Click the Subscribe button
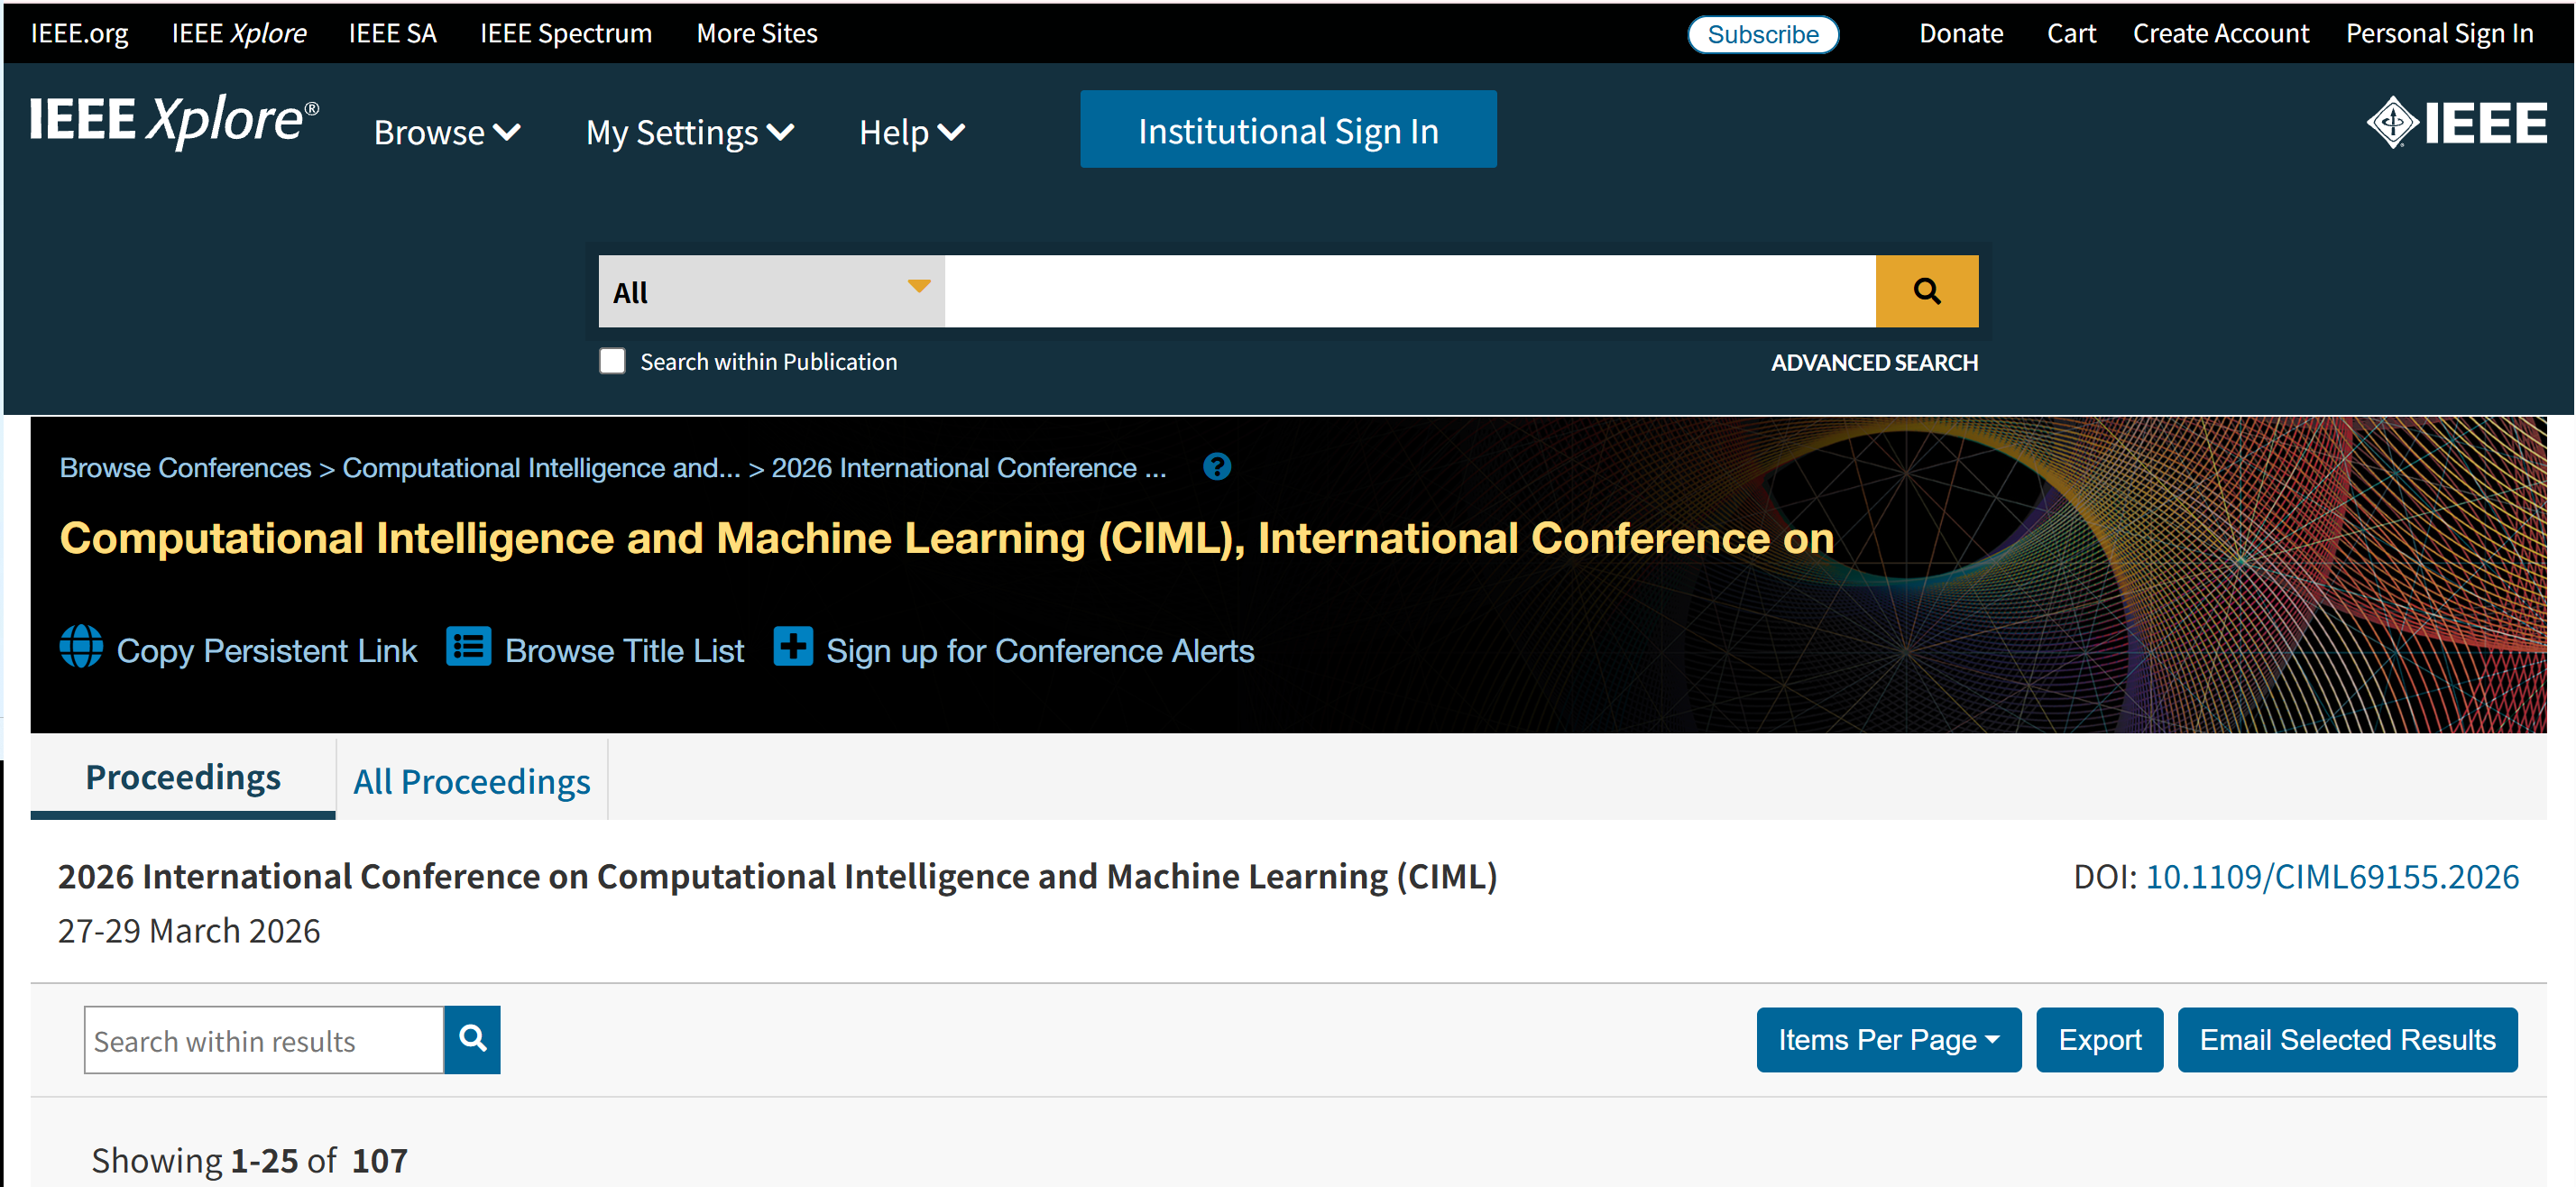 (x=1762, y=34)
